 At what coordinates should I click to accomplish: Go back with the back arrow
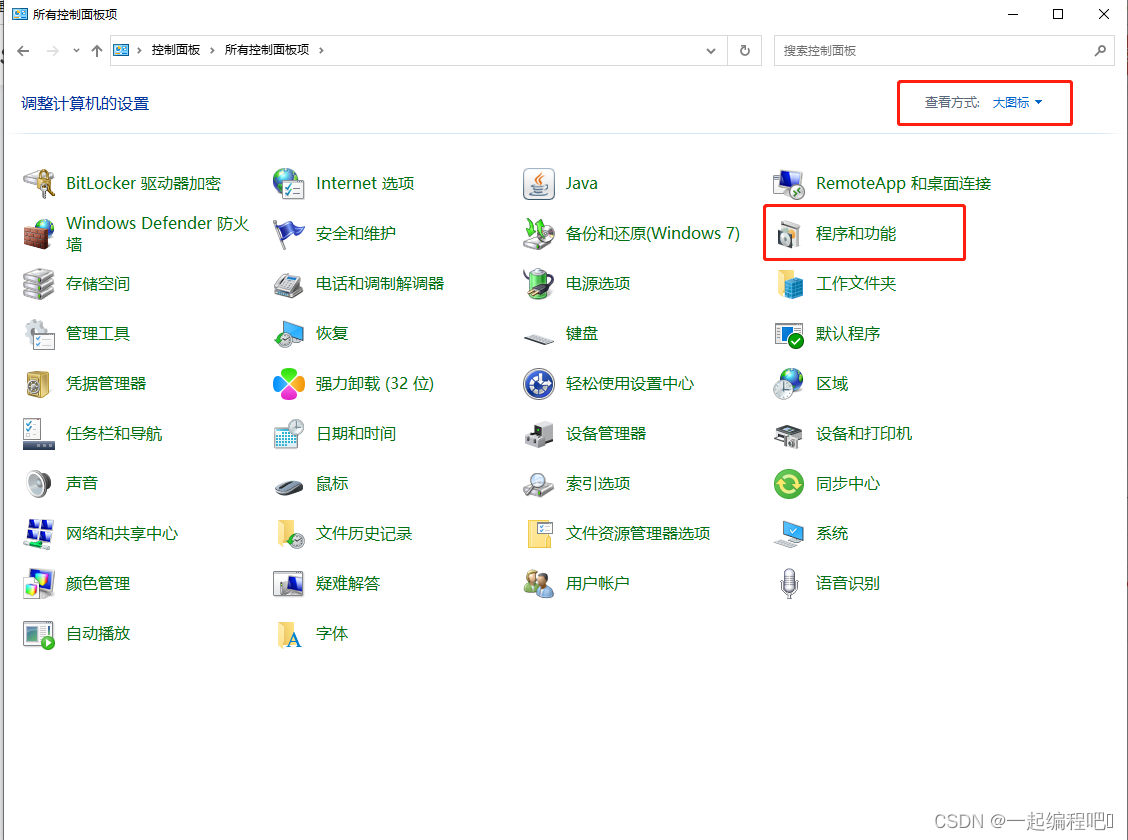pyautogui.click(x=23, y=50)
